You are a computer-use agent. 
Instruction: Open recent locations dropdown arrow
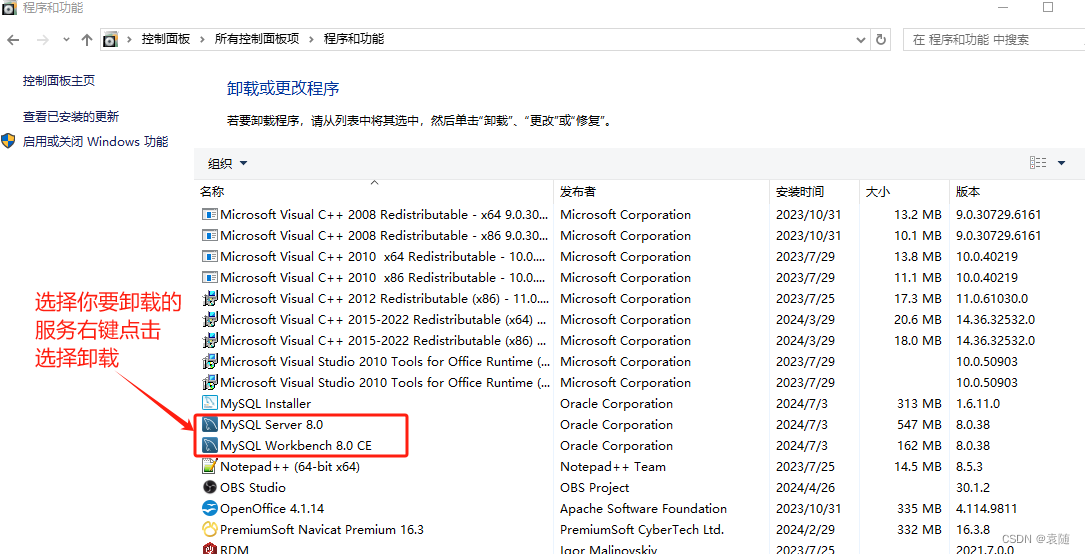tap(66, 39)
